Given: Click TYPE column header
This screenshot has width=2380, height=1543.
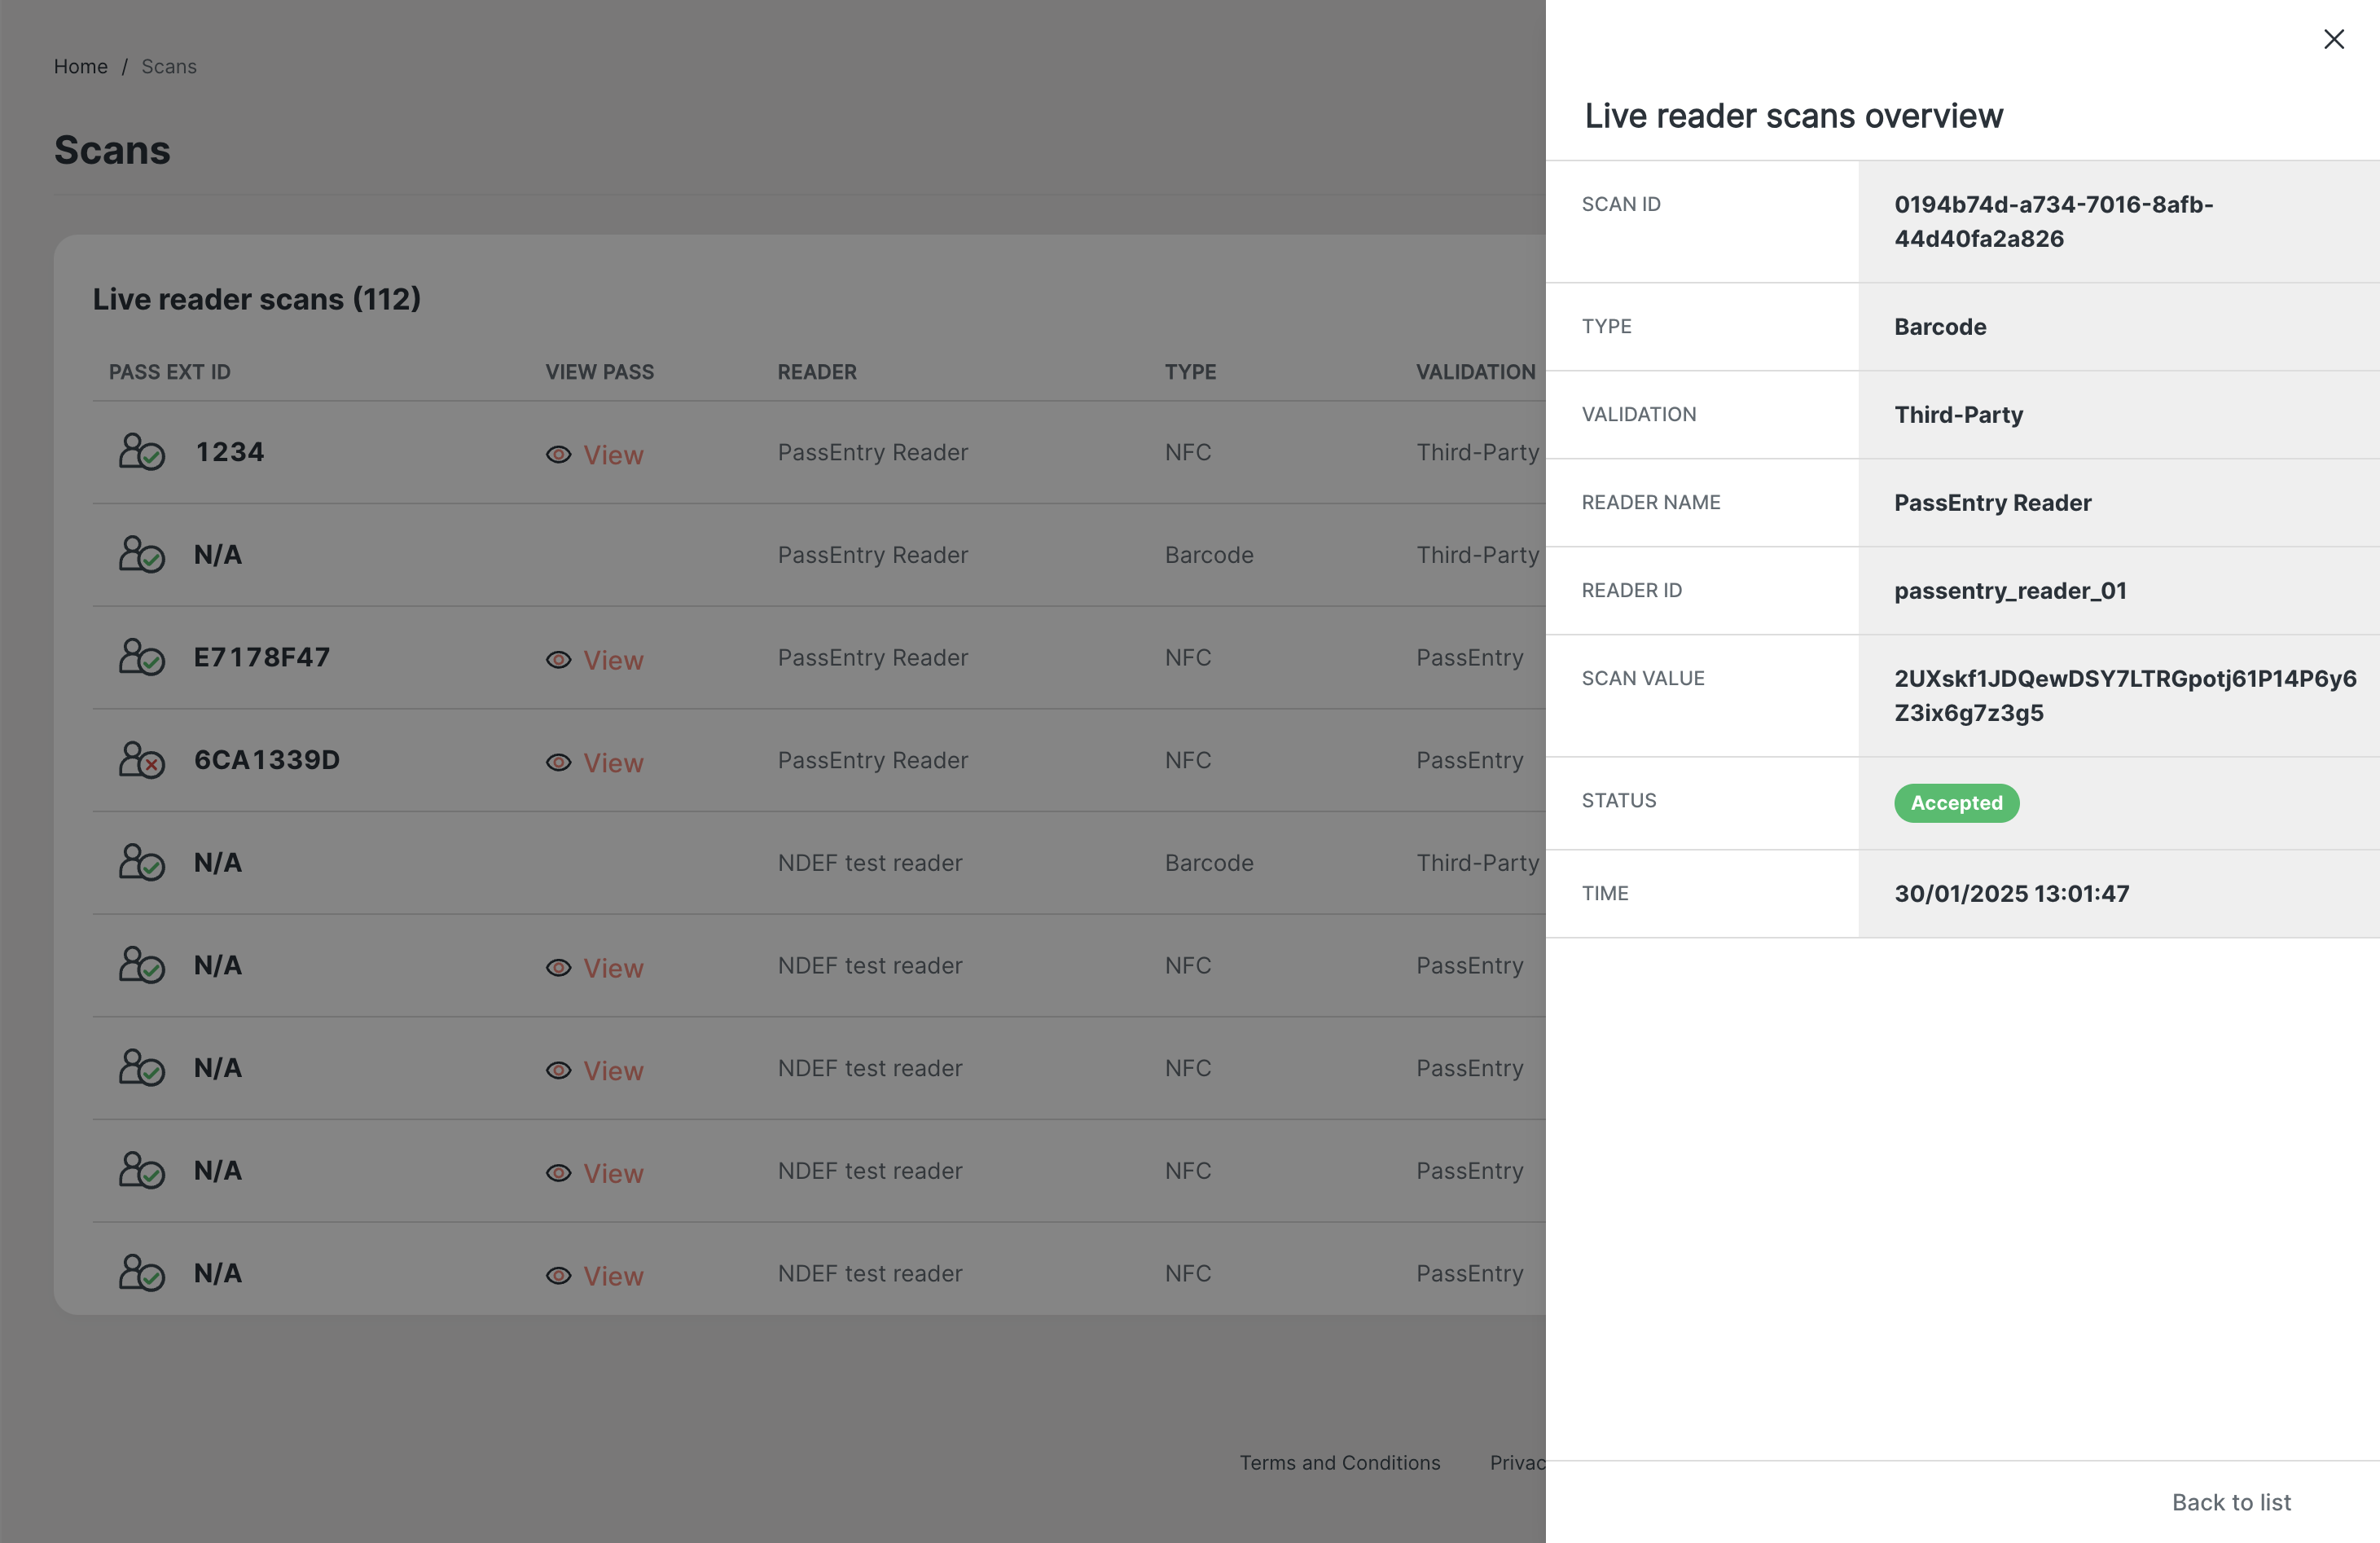Looking at the screenshot, I should [x=1189, y=372].
